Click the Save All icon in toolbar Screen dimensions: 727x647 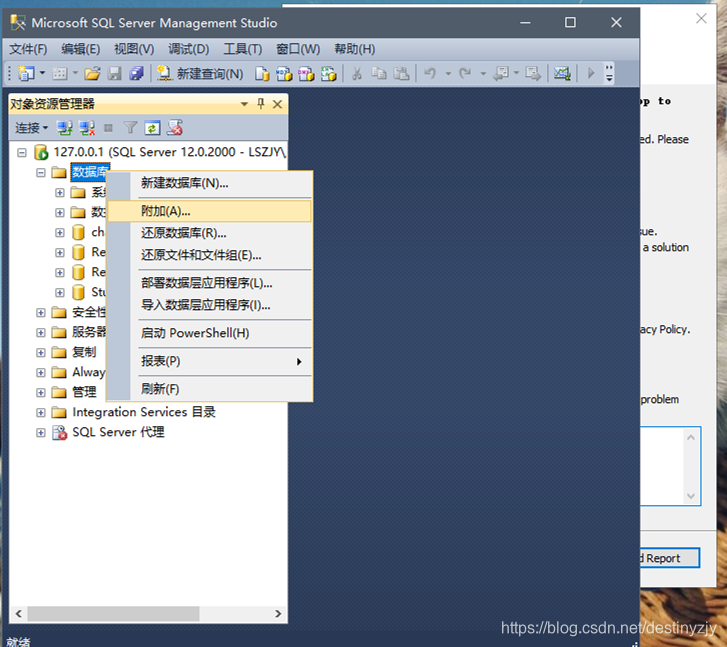(x=136, y=73)
